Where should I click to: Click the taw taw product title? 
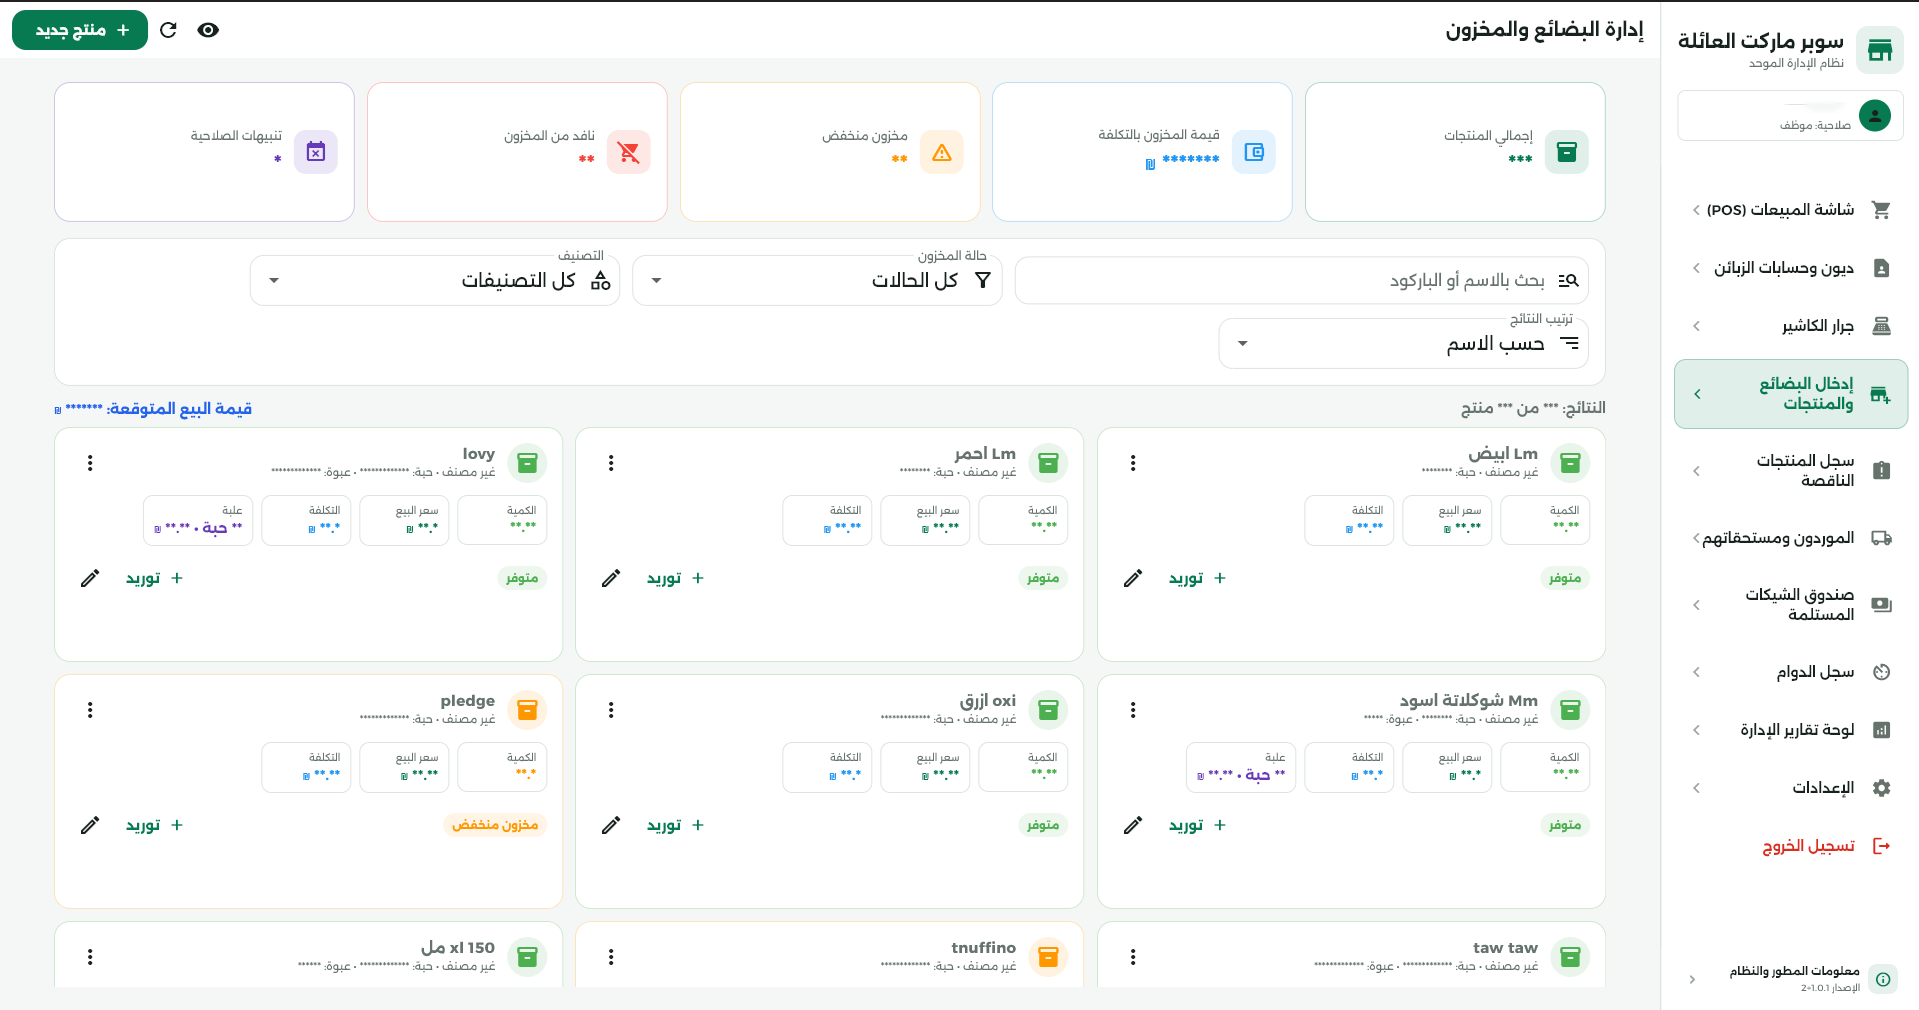[x=1505, y=947]
